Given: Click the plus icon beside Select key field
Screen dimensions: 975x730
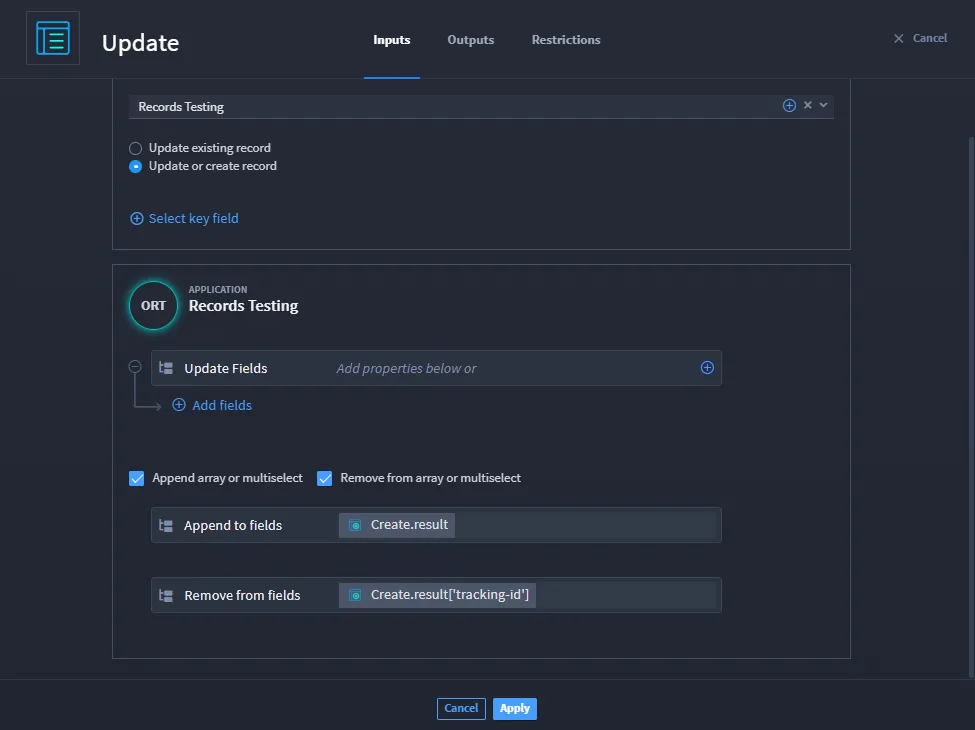Looking at the screenshot, I should [x=136, y=218].
